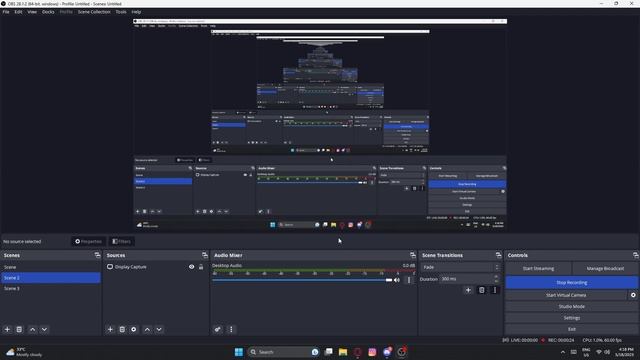Open advanced audio properties gears icon
This screenshot has height=360, width=640.
click(x=218, y=329)
